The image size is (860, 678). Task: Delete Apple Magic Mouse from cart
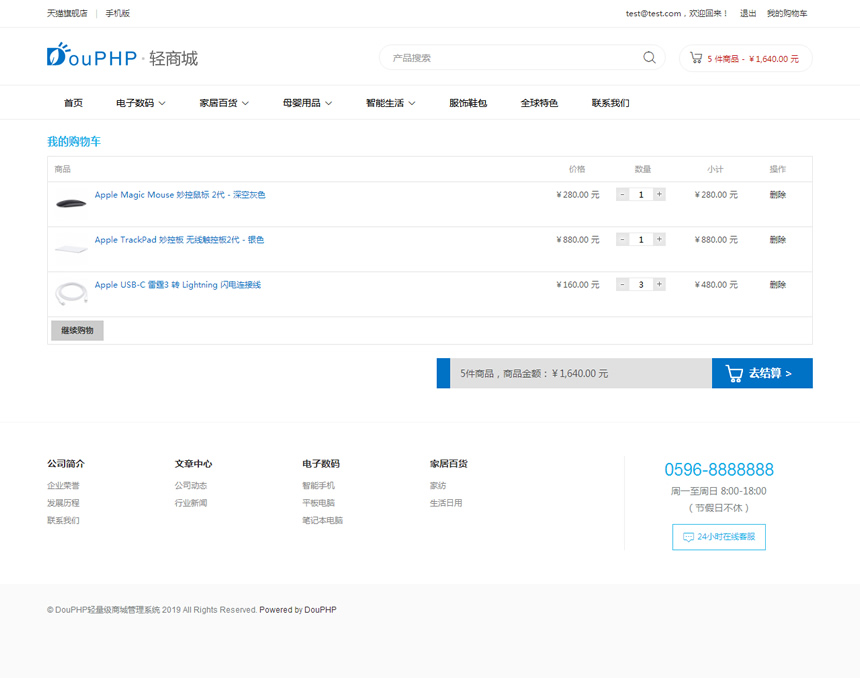[778, 195]
